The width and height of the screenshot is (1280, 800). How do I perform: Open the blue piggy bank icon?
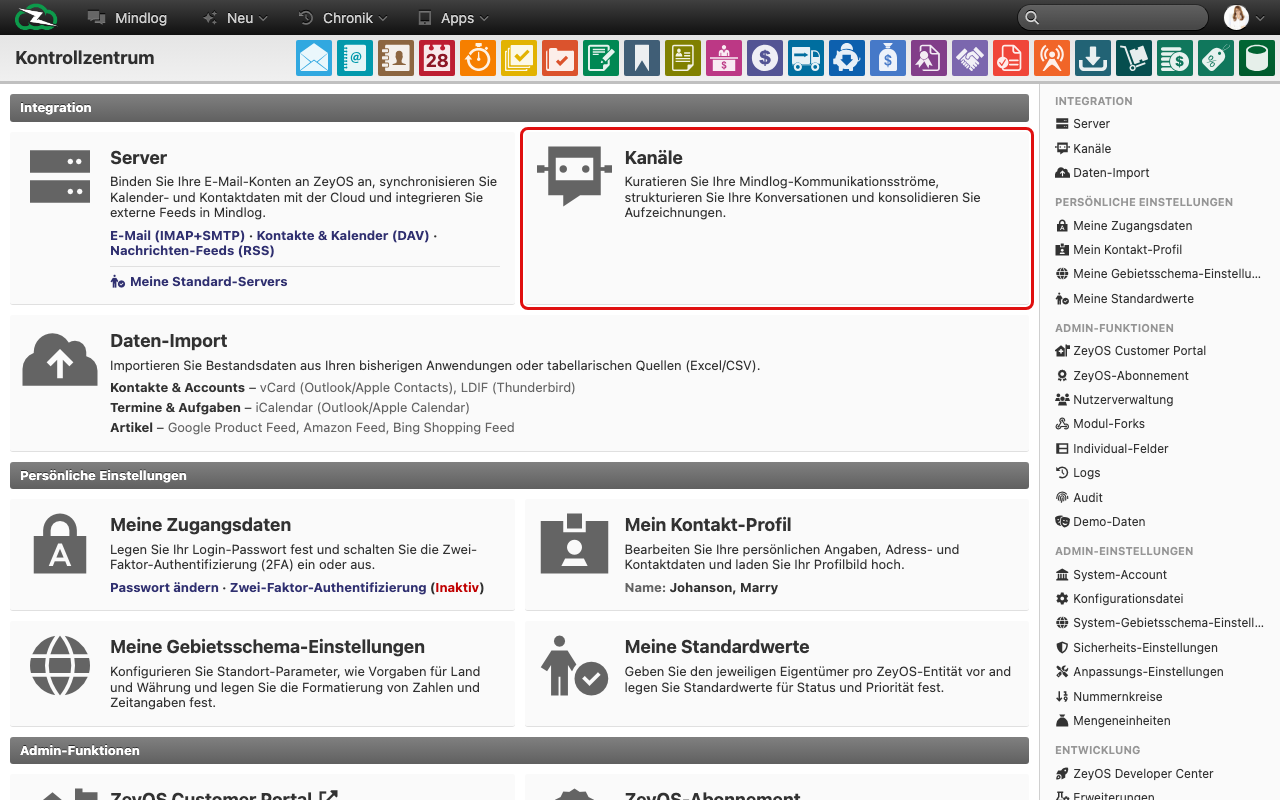tap(847, 58)
